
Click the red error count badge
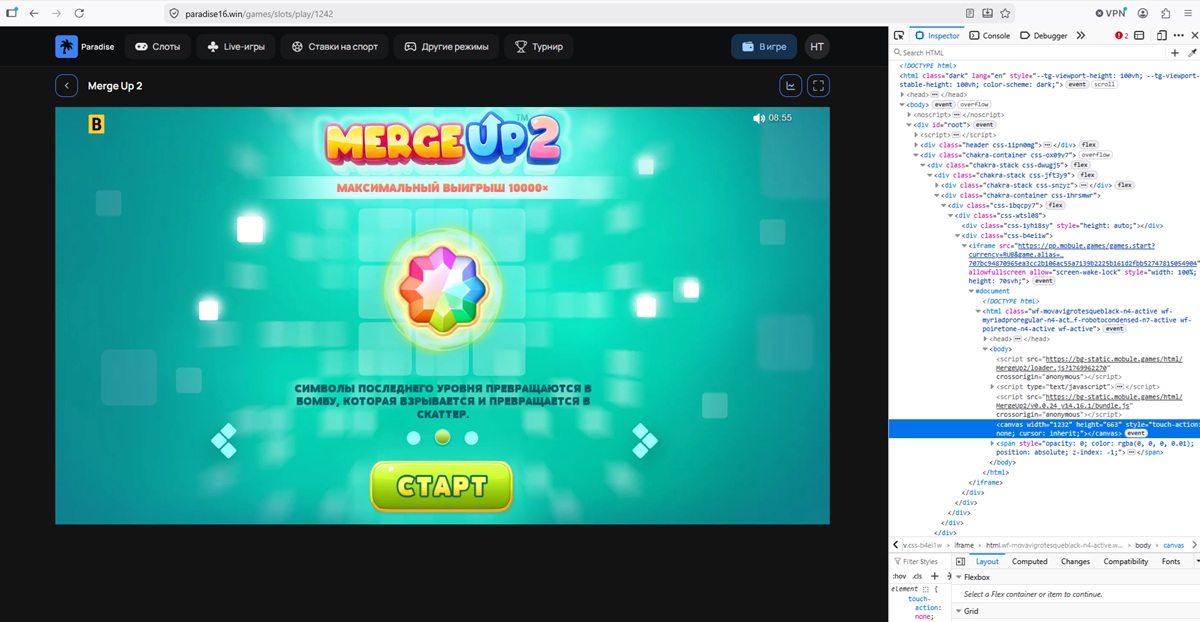coord(1122,35)
